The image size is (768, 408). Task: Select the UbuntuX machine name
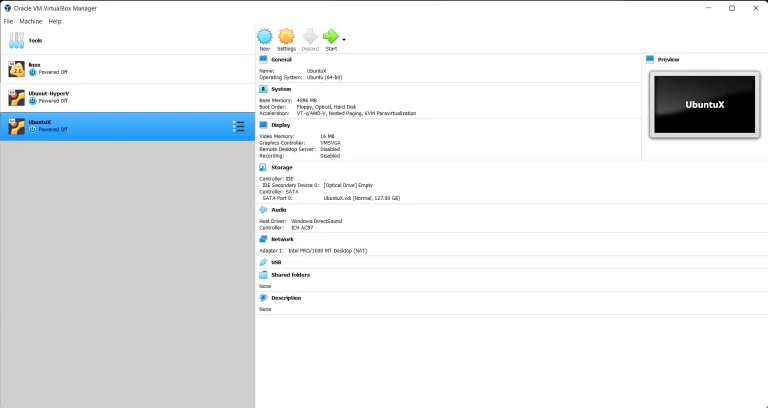(40, 122)
